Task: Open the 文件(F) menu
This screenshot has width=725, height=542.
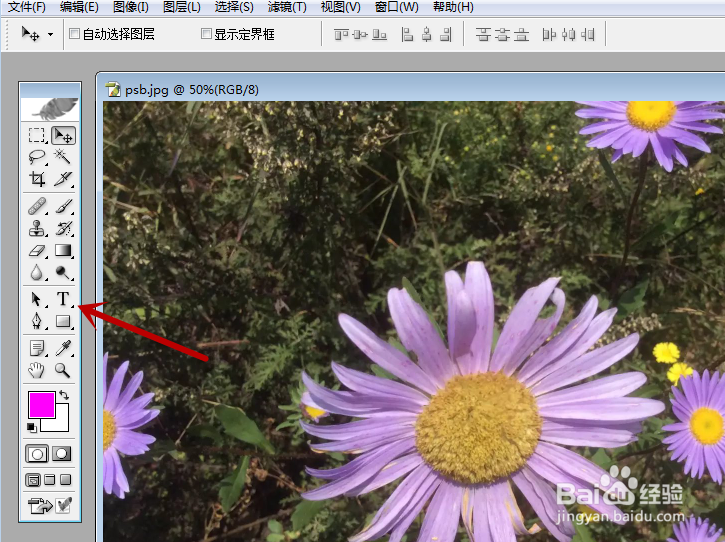Action: [27, 7]
